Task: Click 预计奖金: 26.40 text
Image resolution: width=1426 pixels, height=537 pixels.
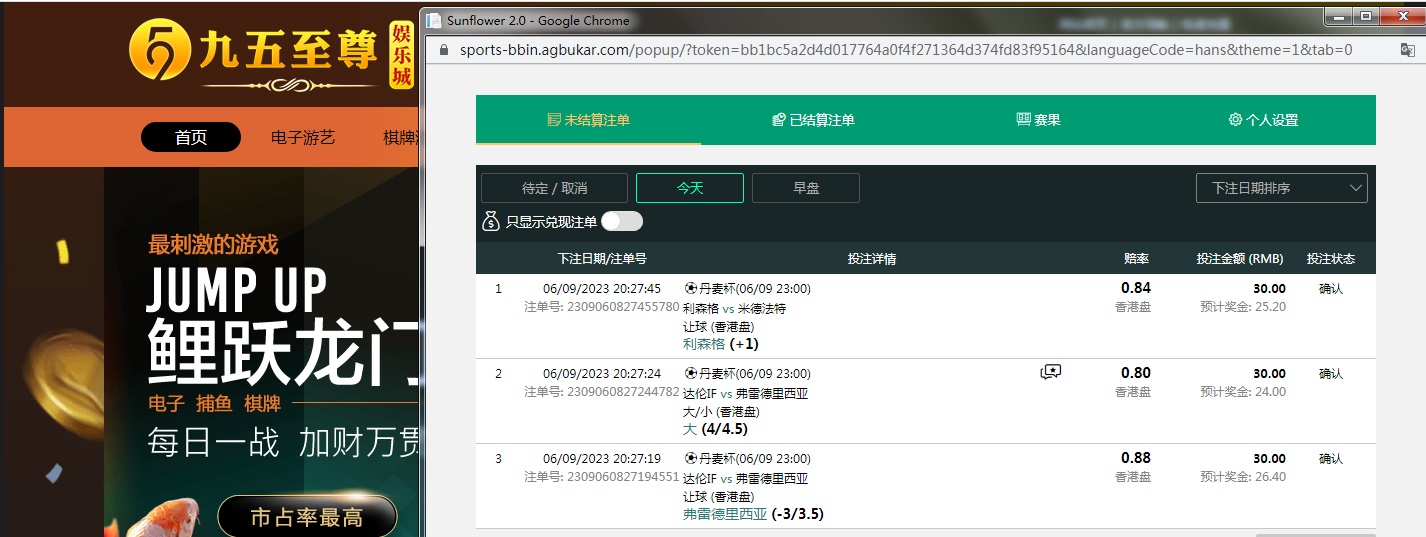Action: click(x=1243, y=477)
